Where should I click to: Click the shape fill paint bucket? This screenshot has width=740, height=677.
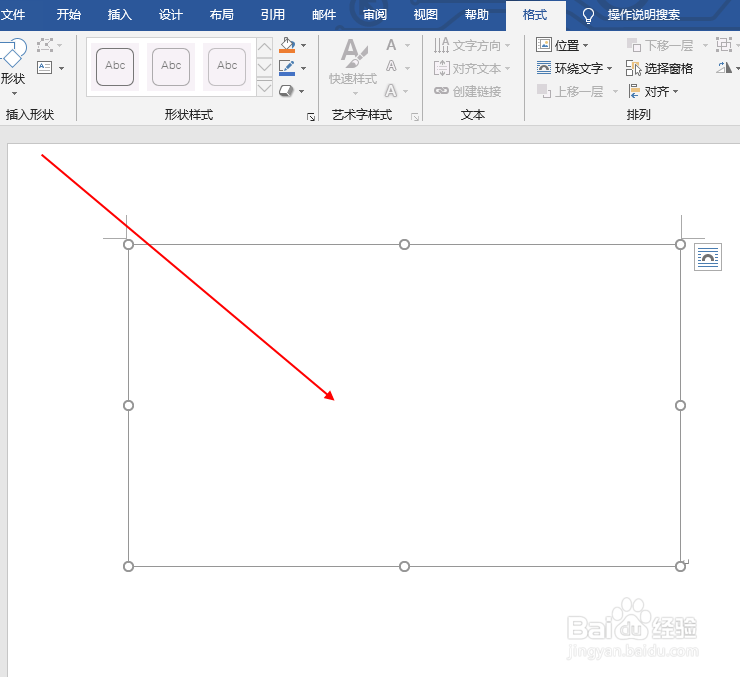[287, 45]
